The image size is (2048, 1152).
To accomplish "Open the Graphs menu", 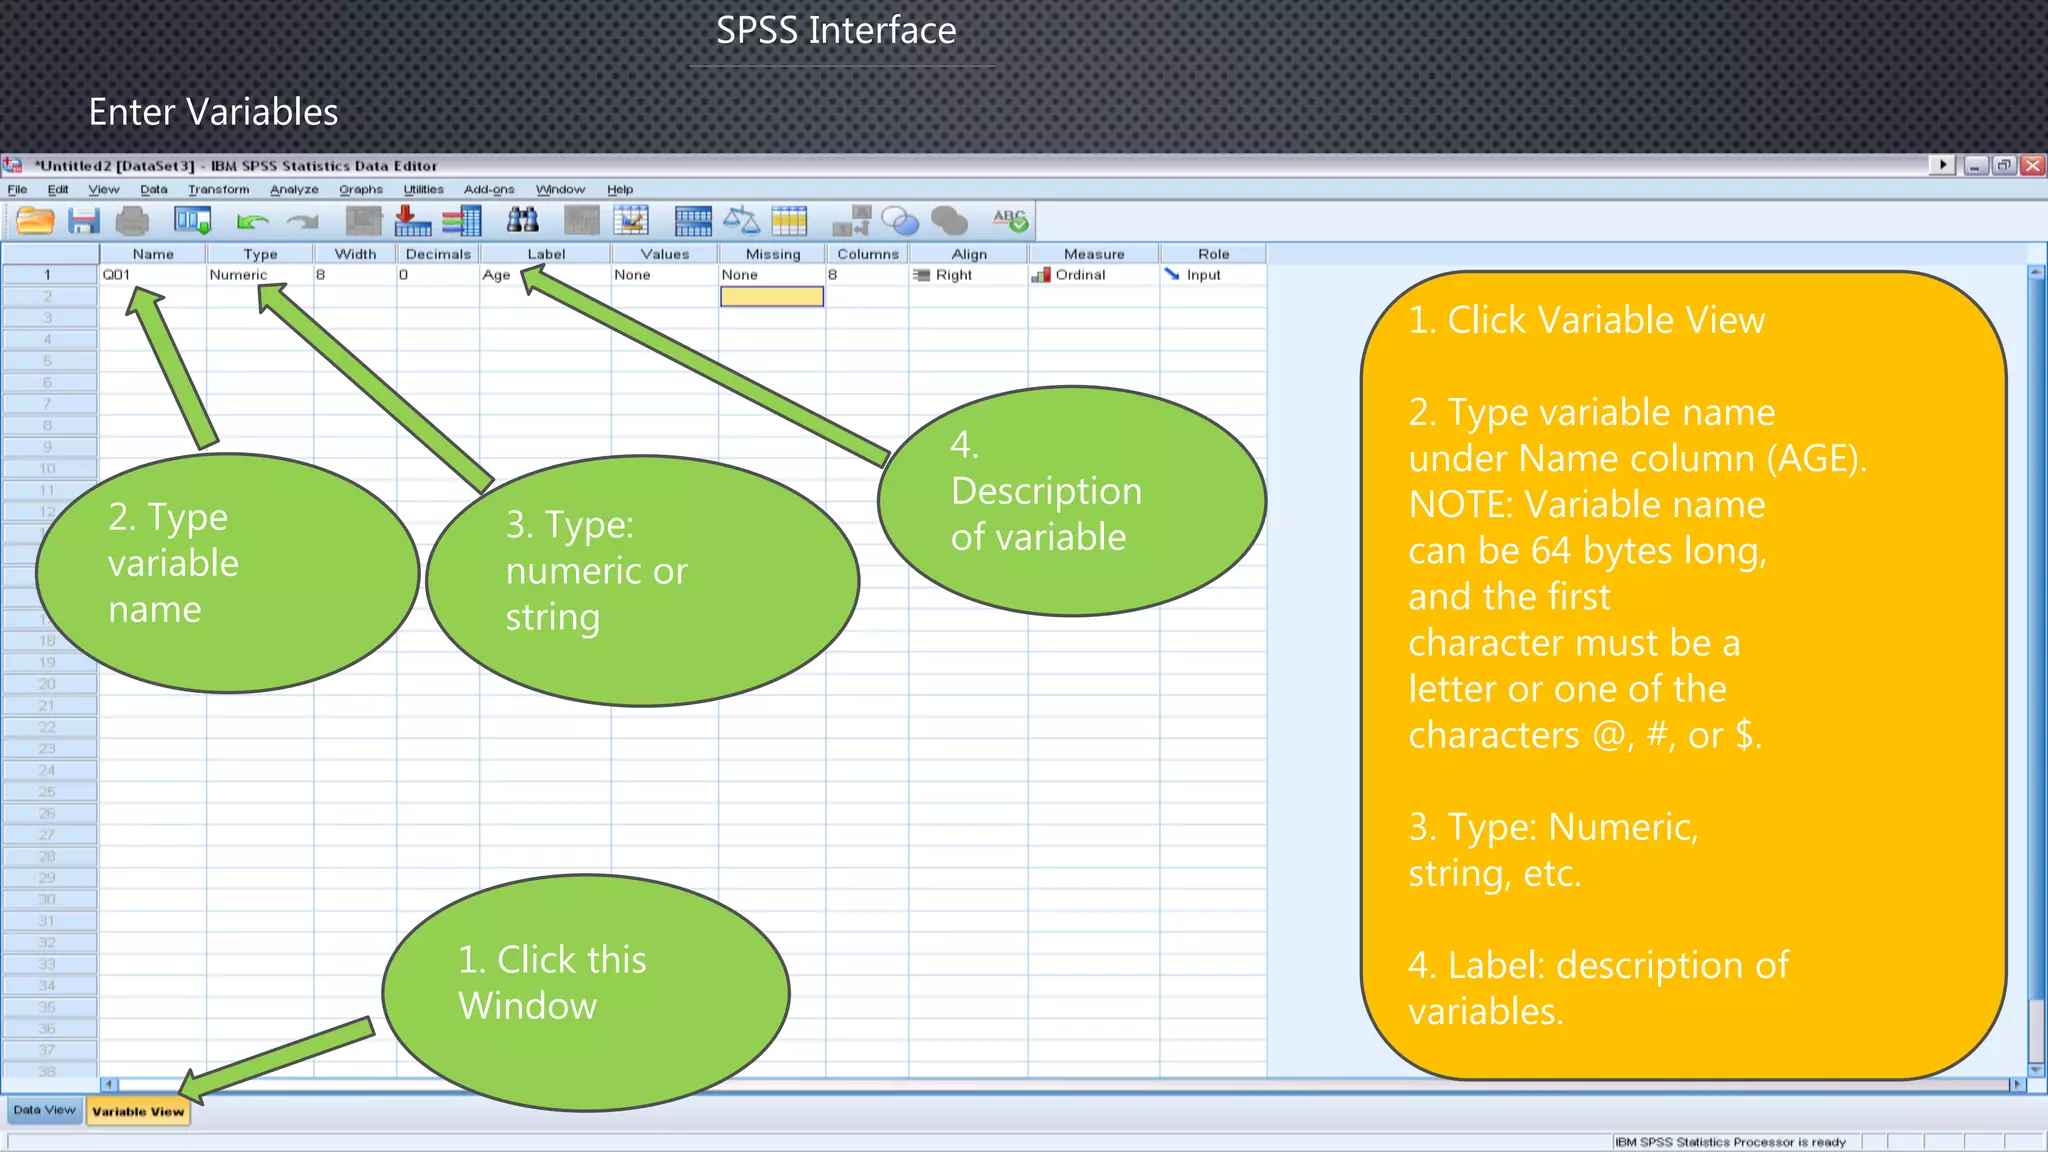I will [x=360, y=189].
